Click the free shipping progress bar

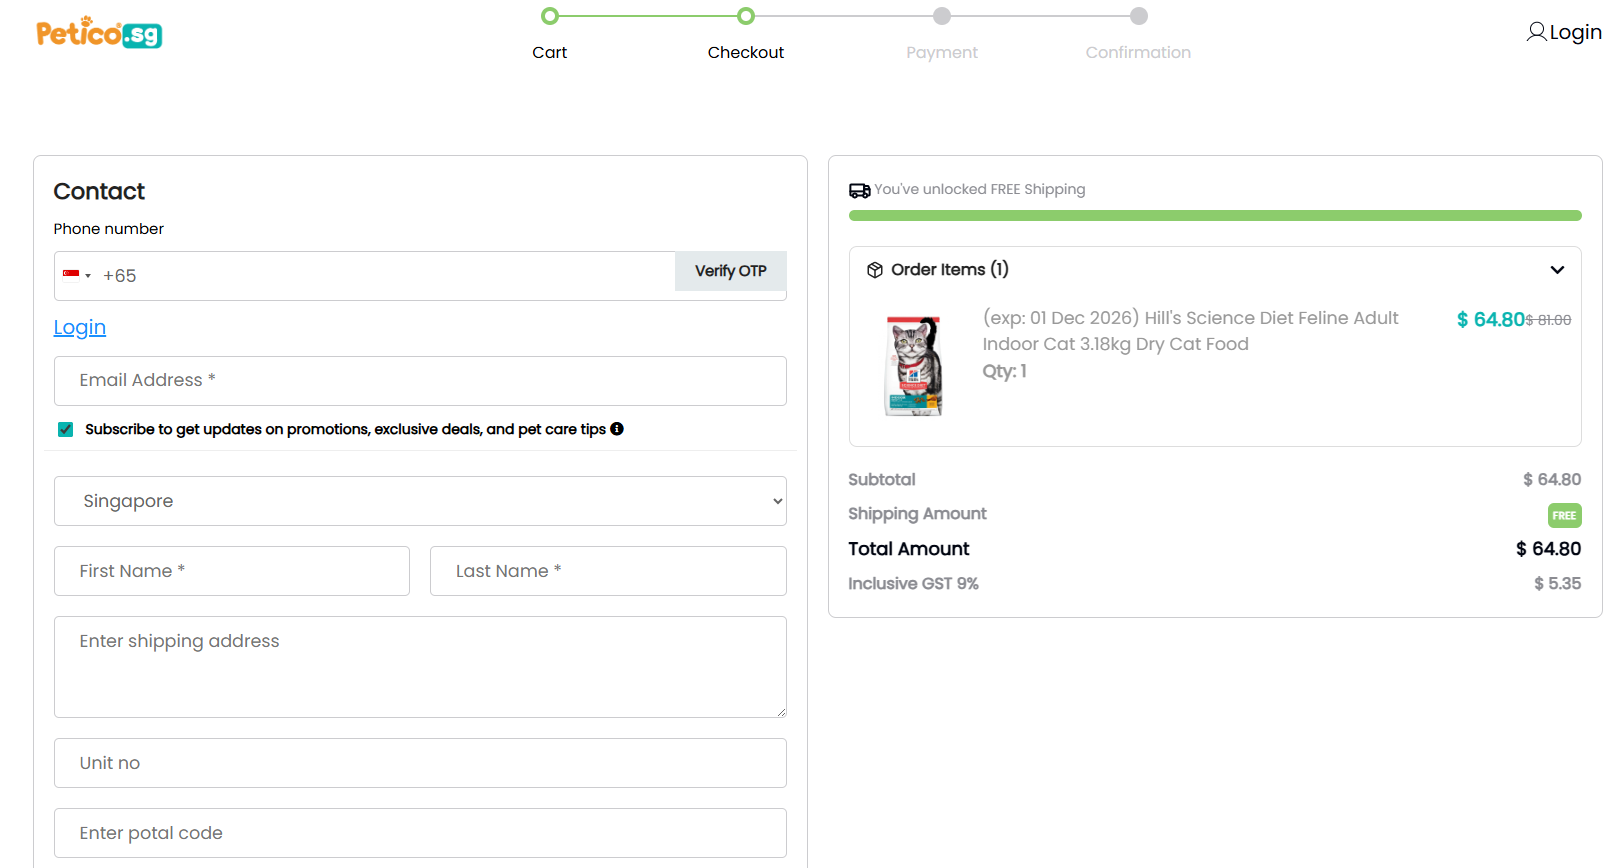tap(1214, 215)
